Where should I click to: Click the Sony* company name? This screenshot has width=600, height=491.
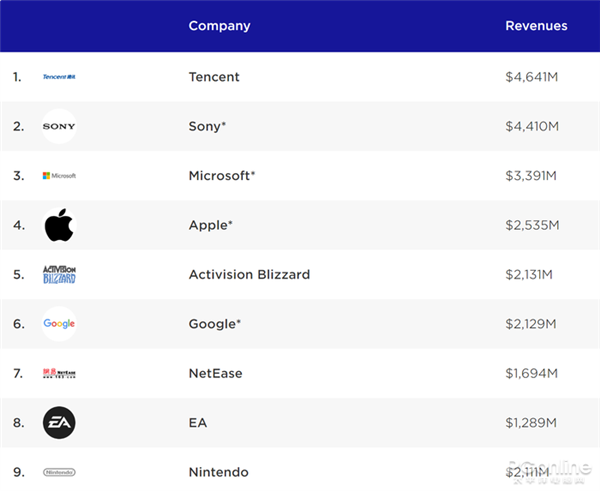click(x=208, y=126)
